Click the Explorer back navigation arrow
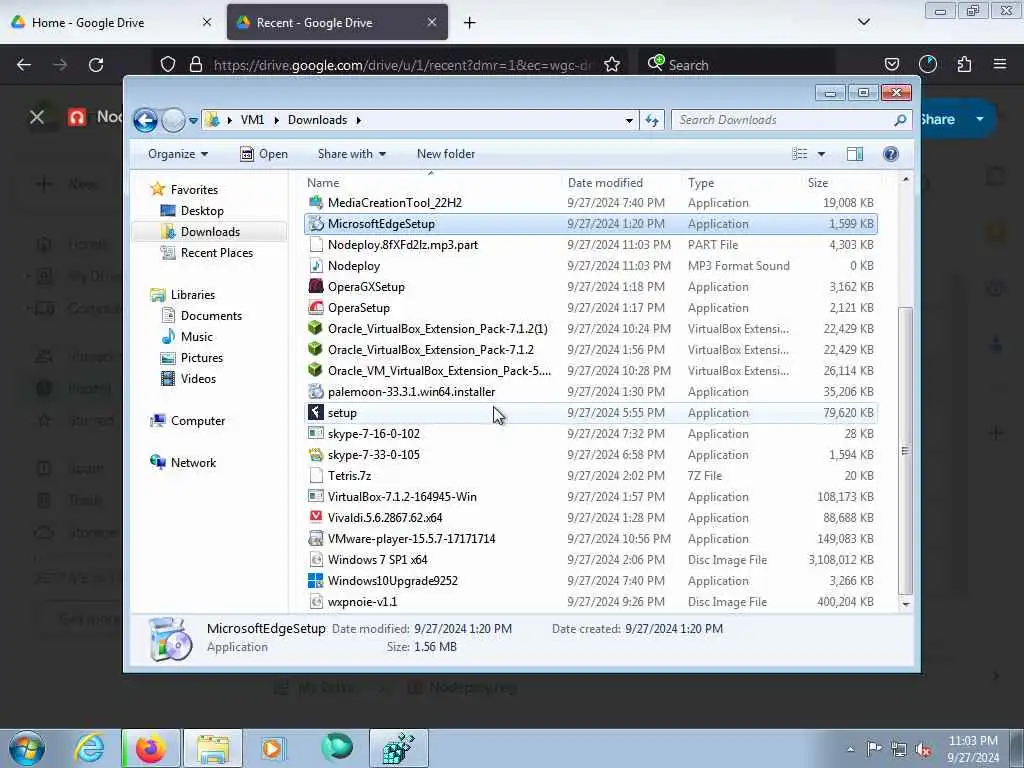This screenshot has height=768, width=1024. click(145, 120)
